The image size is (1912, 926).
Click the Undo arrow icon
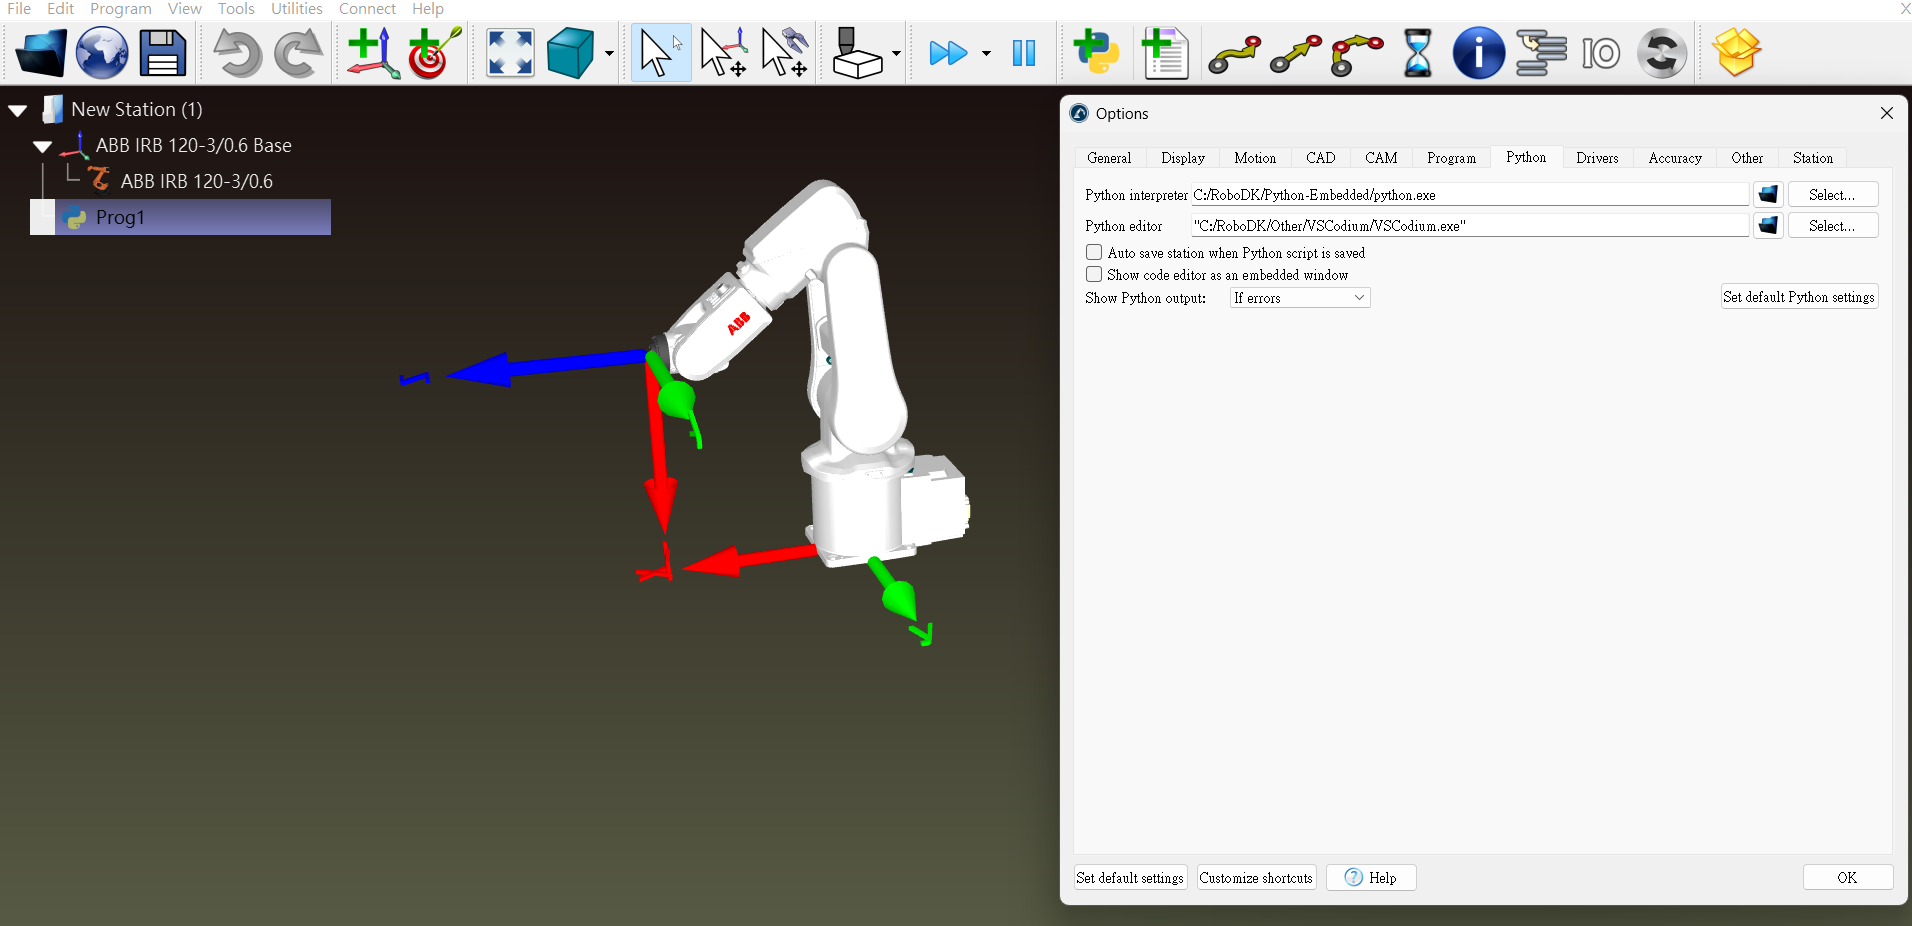click(x=236, y=53)
